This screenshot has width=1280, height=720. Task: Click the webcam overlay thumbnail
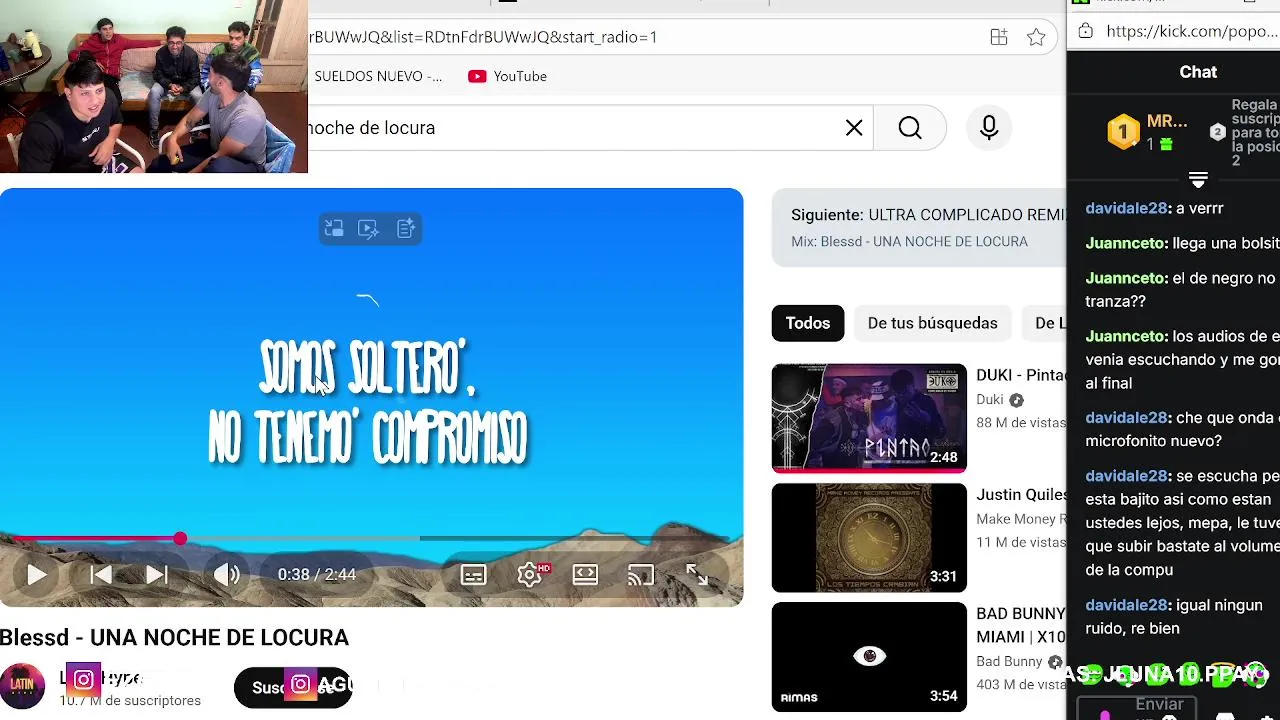[x=154, y=87]
